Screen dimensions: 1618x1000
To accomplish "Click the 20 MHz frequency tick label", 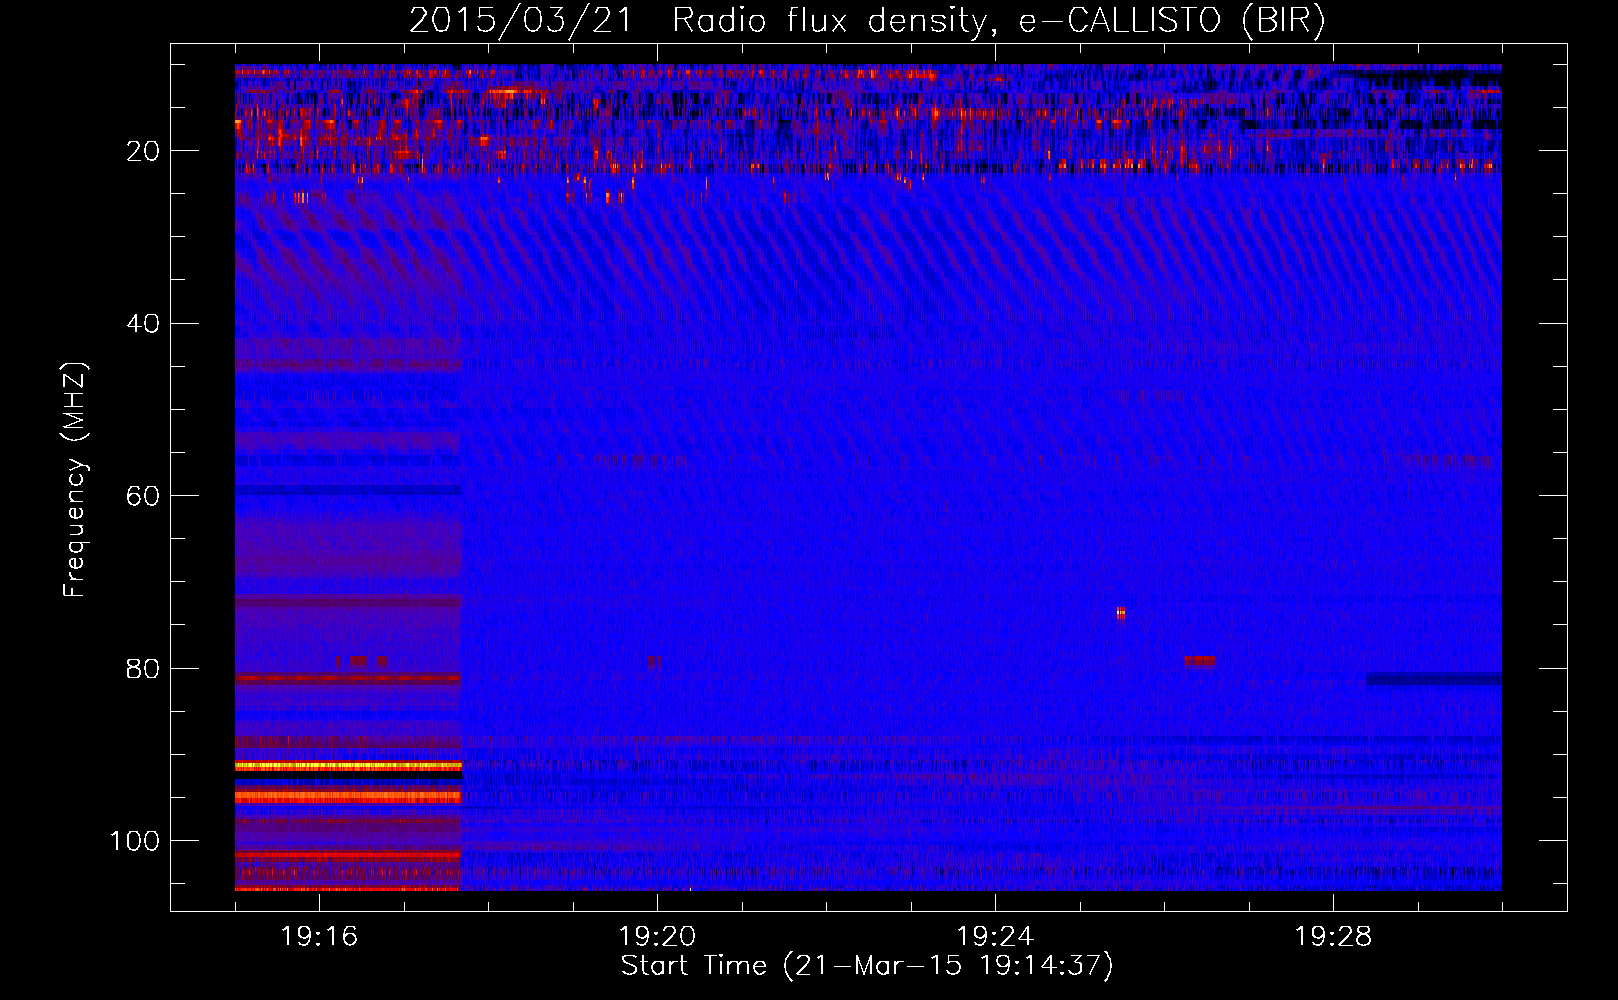I will (144, 151).
